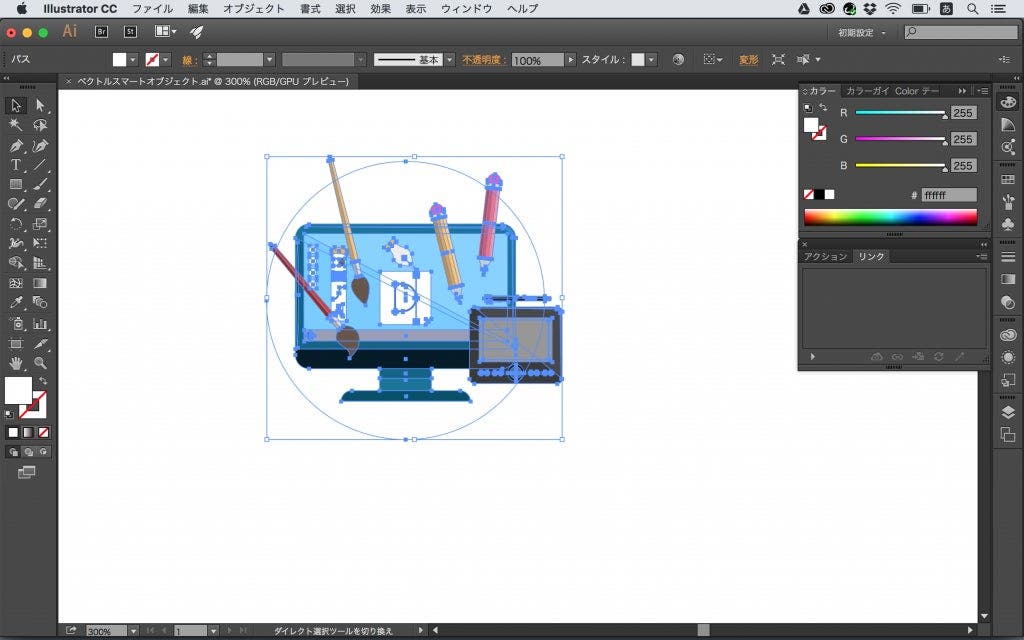The height and width of the screenshot is (640, 1024).
Task: Select the Artboard tool
Action: (x=16, y=344)
